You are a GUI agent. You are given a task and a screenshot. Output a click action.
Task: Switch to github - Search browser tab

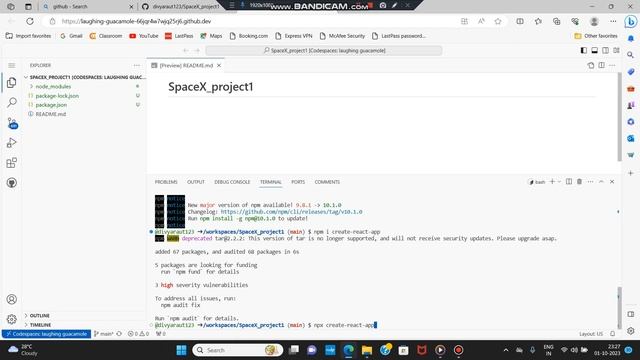88,7
